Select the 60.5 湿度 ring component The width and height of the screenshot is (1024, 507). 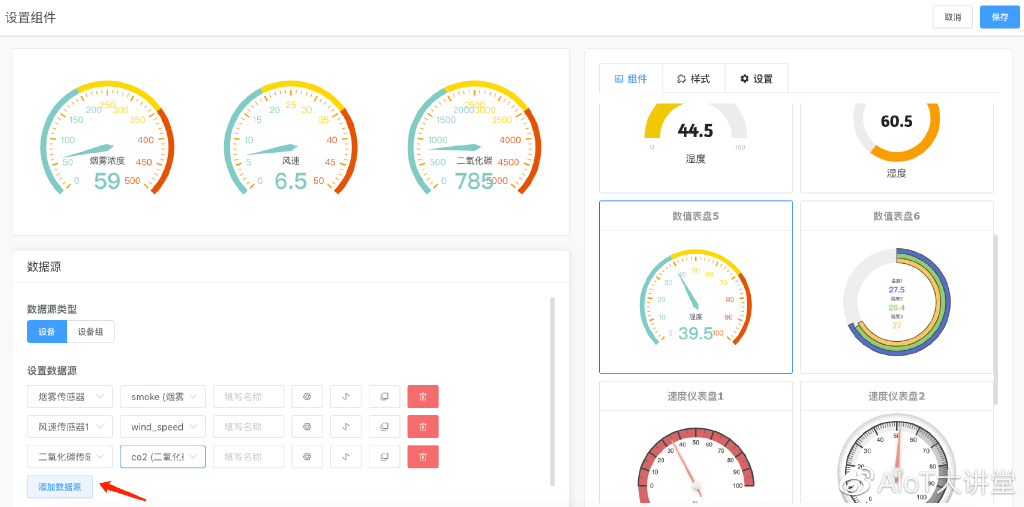(897, 147)
